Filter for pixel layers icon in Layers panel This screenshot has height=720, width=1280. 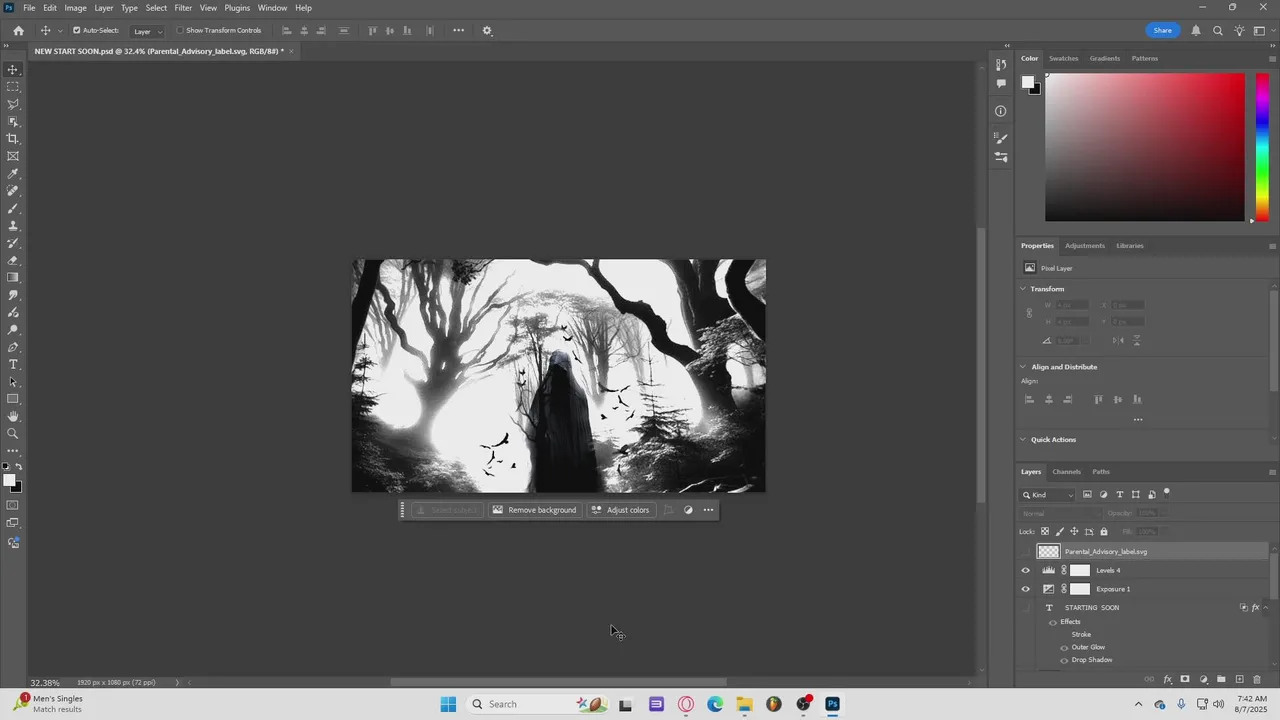(x=1088, y=494)
